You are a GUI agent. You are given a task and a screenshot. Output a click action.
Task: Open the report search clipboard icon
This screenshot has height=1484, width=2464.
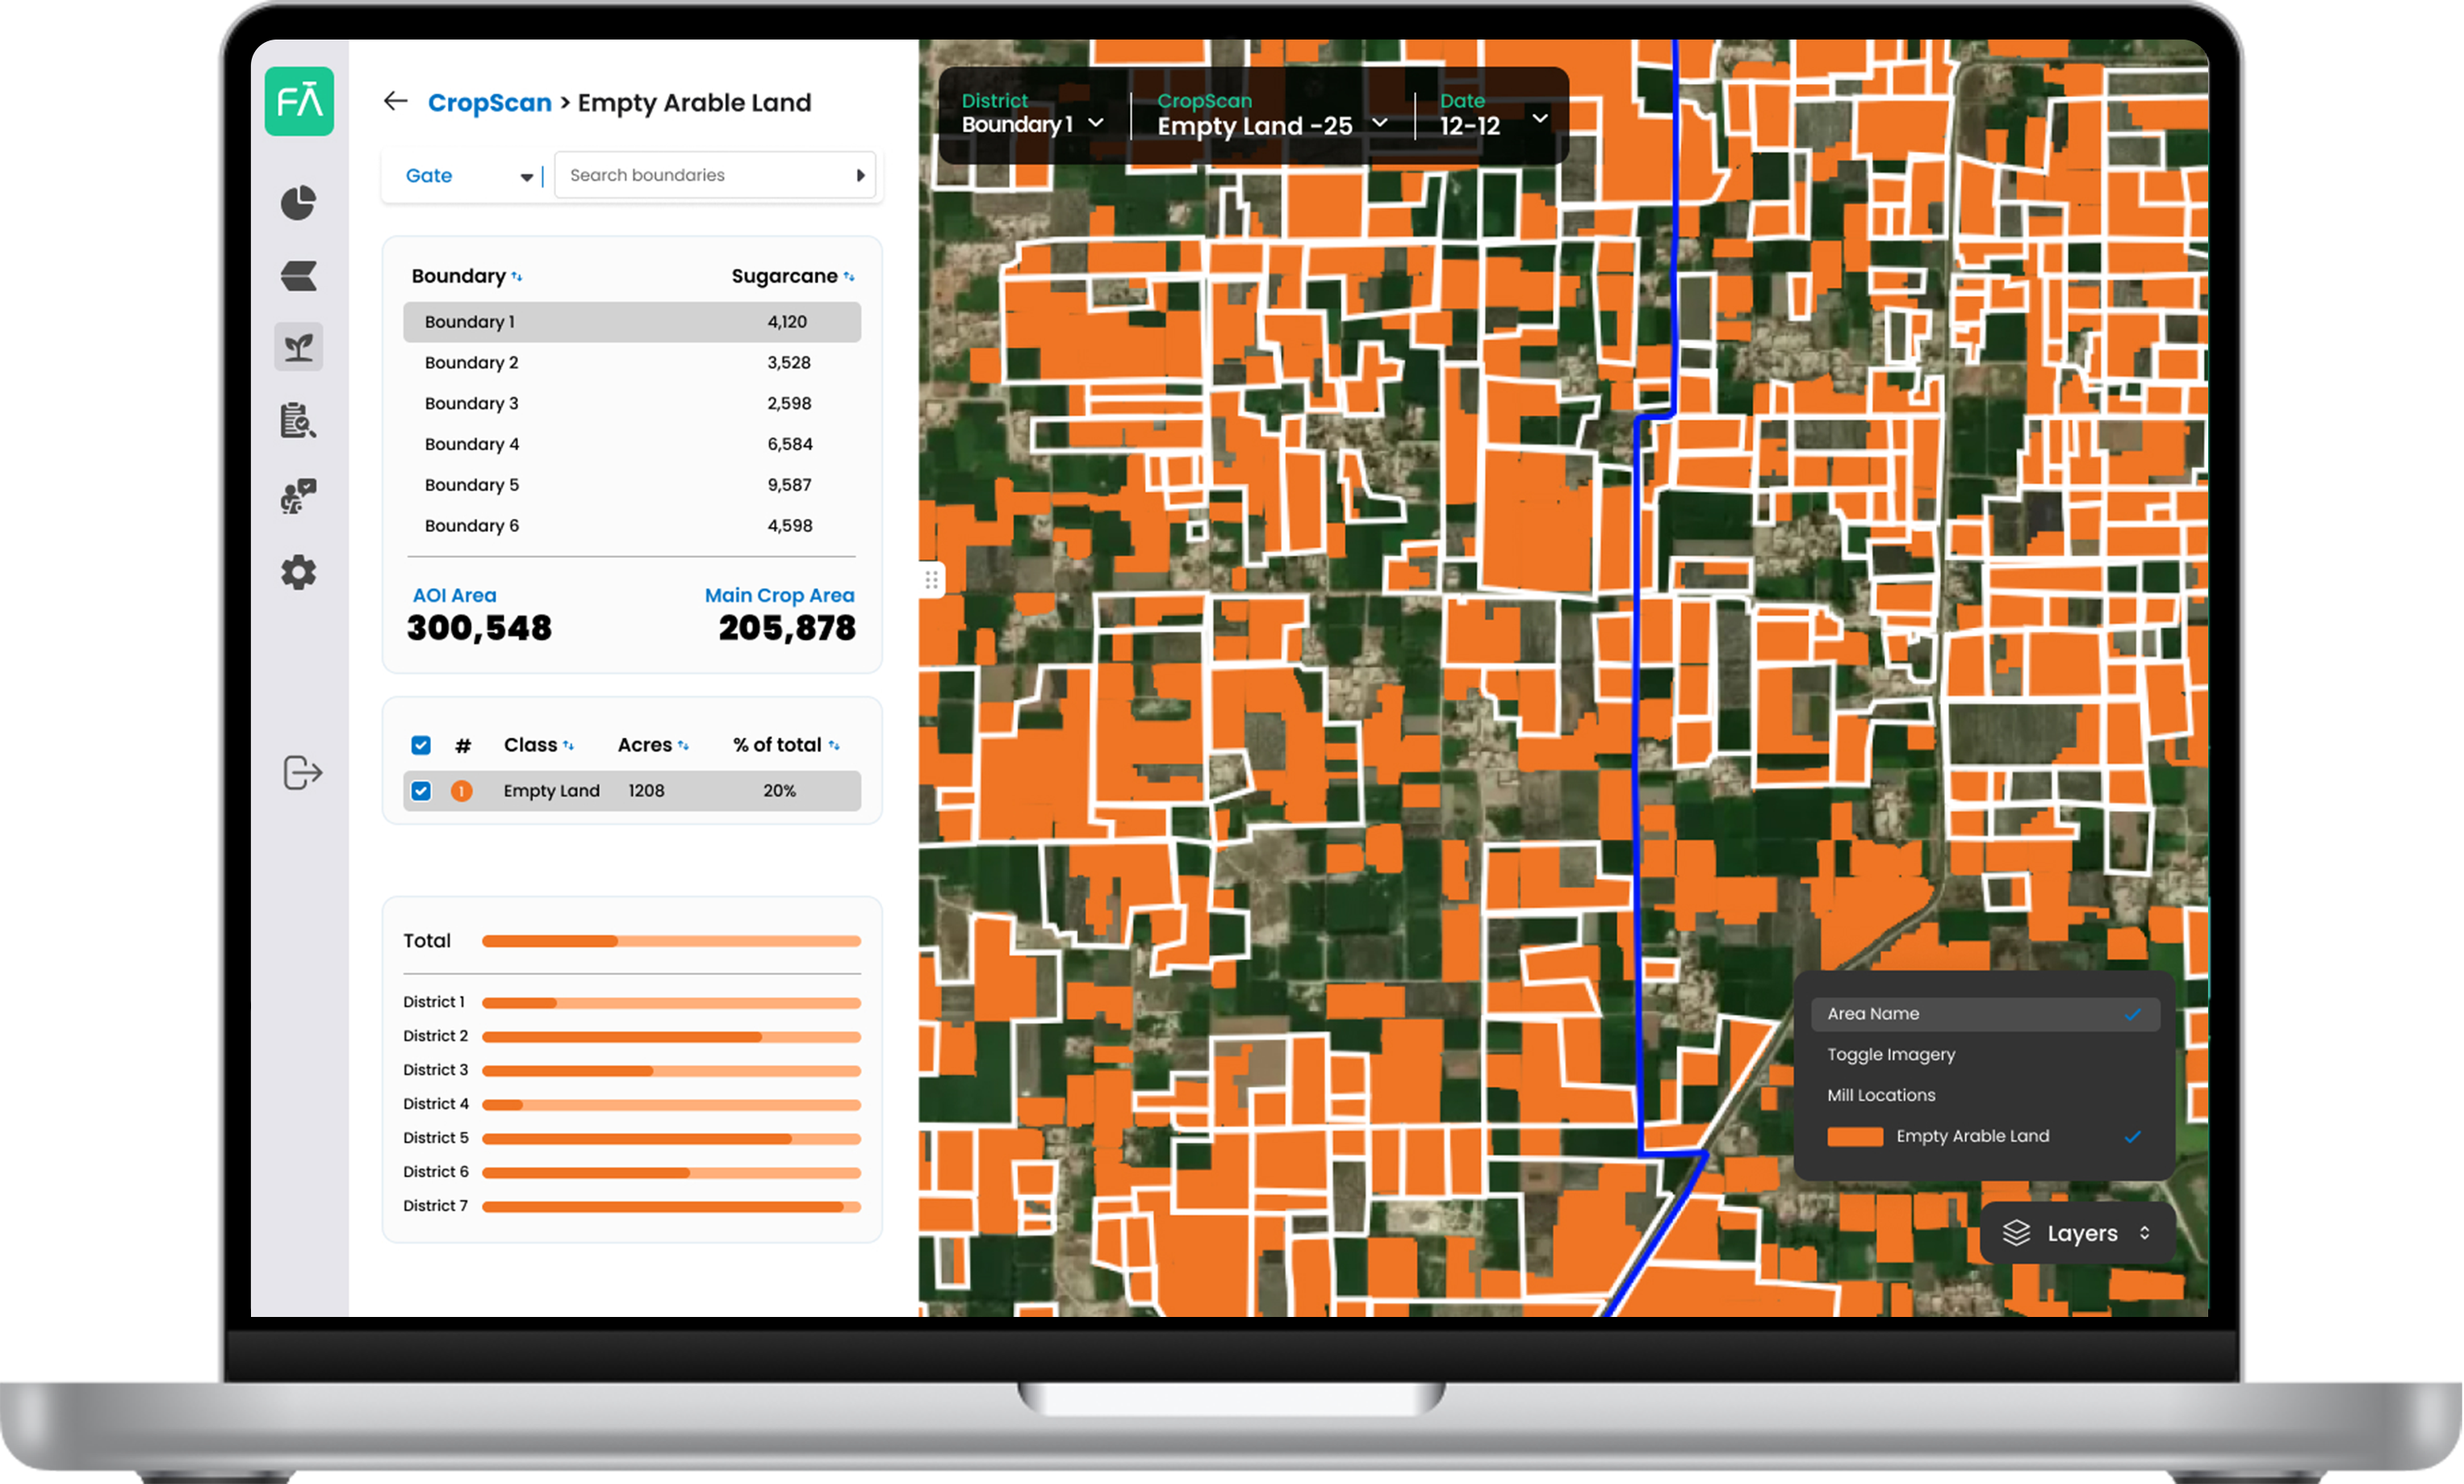tap(298, 421)
